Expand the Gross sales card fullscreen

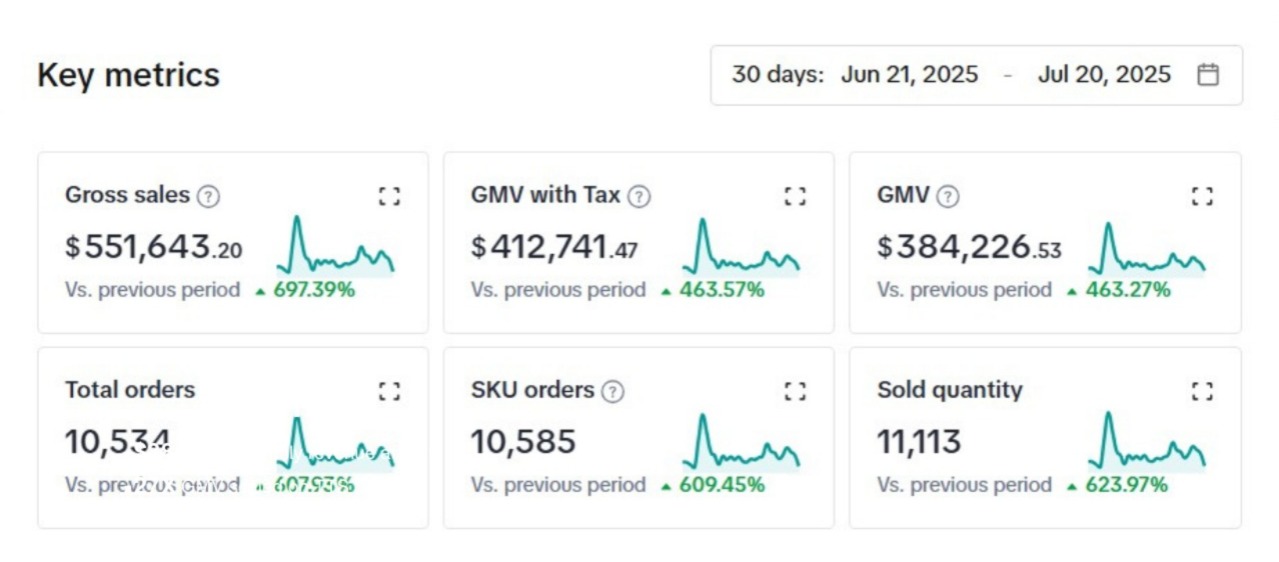[389, 196]
